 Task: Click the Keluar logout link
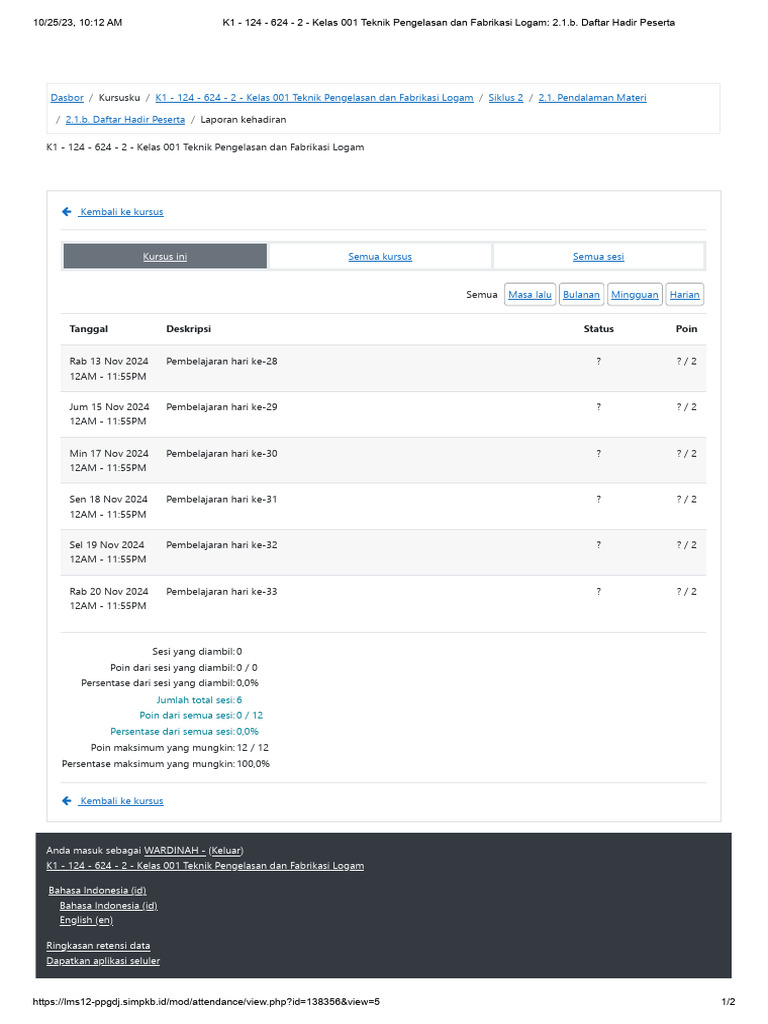coord(226,850)
